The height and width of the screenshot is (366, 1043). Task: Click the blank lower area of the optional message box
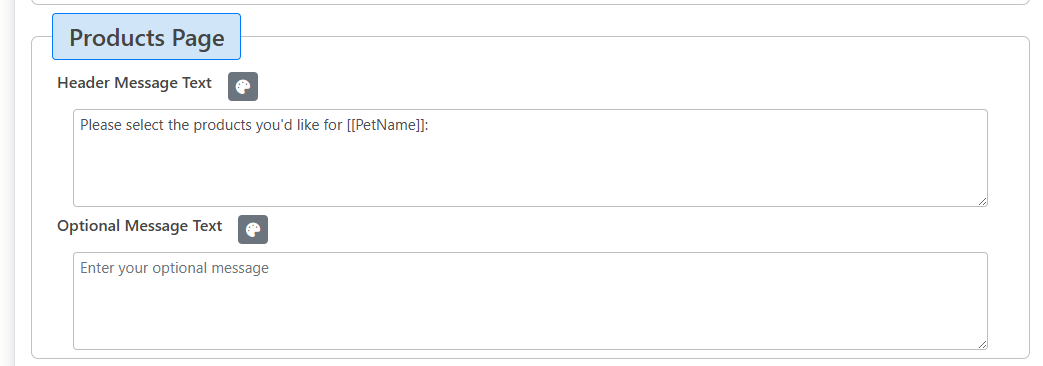click(x=530, y=314)
